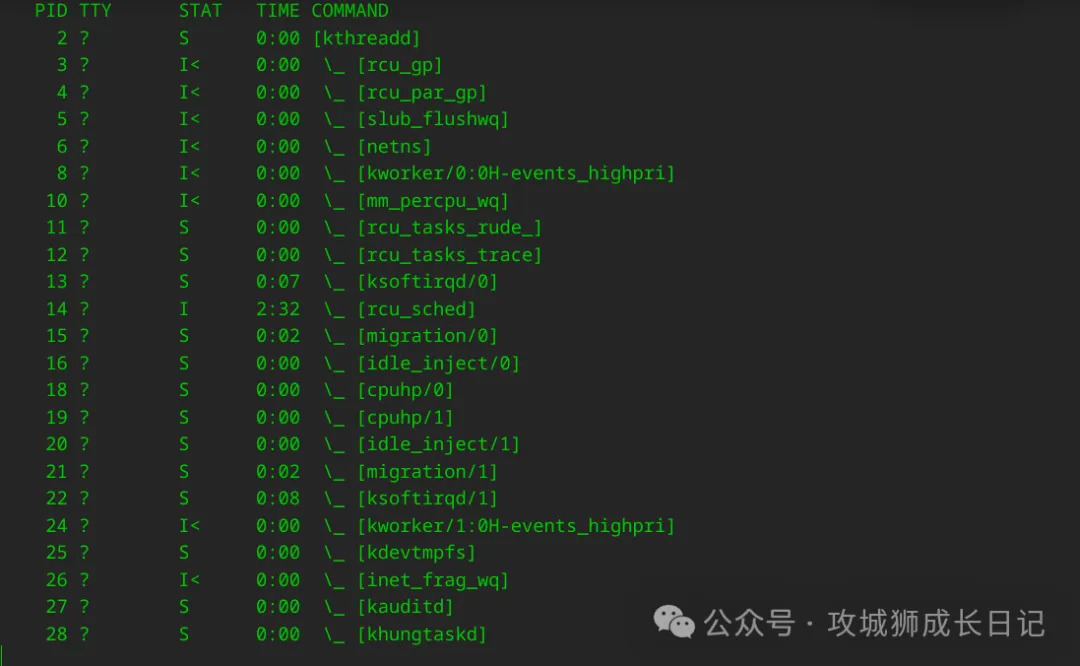The height and width of the screenshot is (666, 1080).
Task: Select the [kthreadd] parent process
Action: [x=366, y=38]
